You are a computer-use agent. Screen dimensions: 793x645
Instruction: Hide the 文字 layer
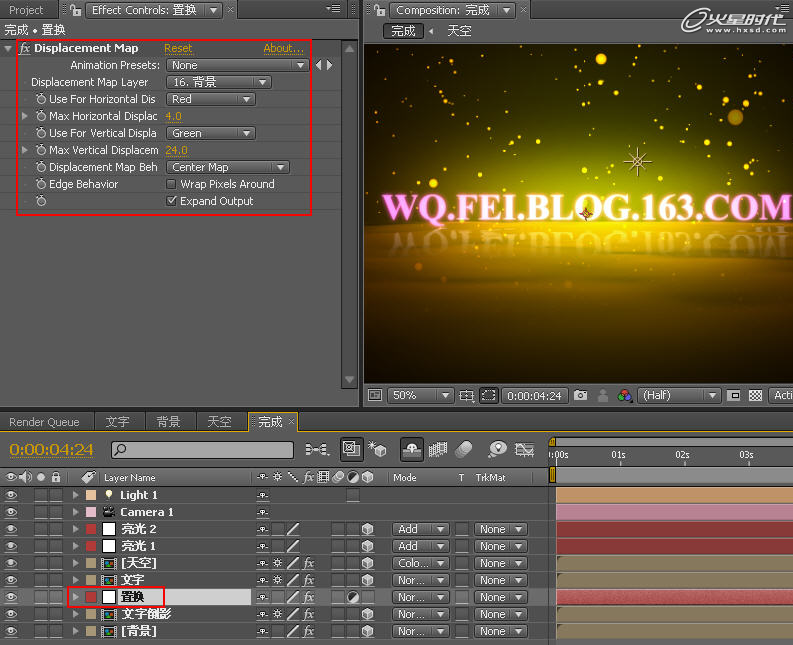pos(11,580)
